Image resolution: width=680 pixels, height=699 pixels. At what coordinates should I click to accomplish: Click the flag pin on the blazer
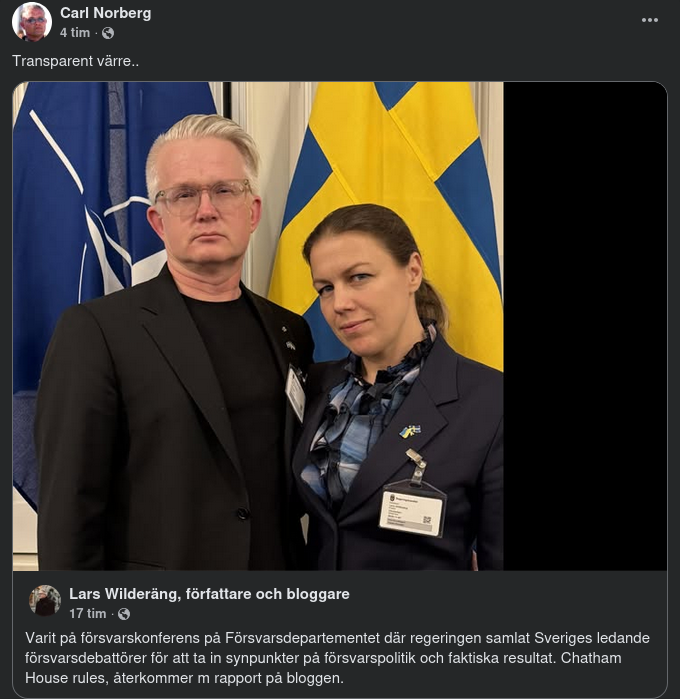(410, 431)
